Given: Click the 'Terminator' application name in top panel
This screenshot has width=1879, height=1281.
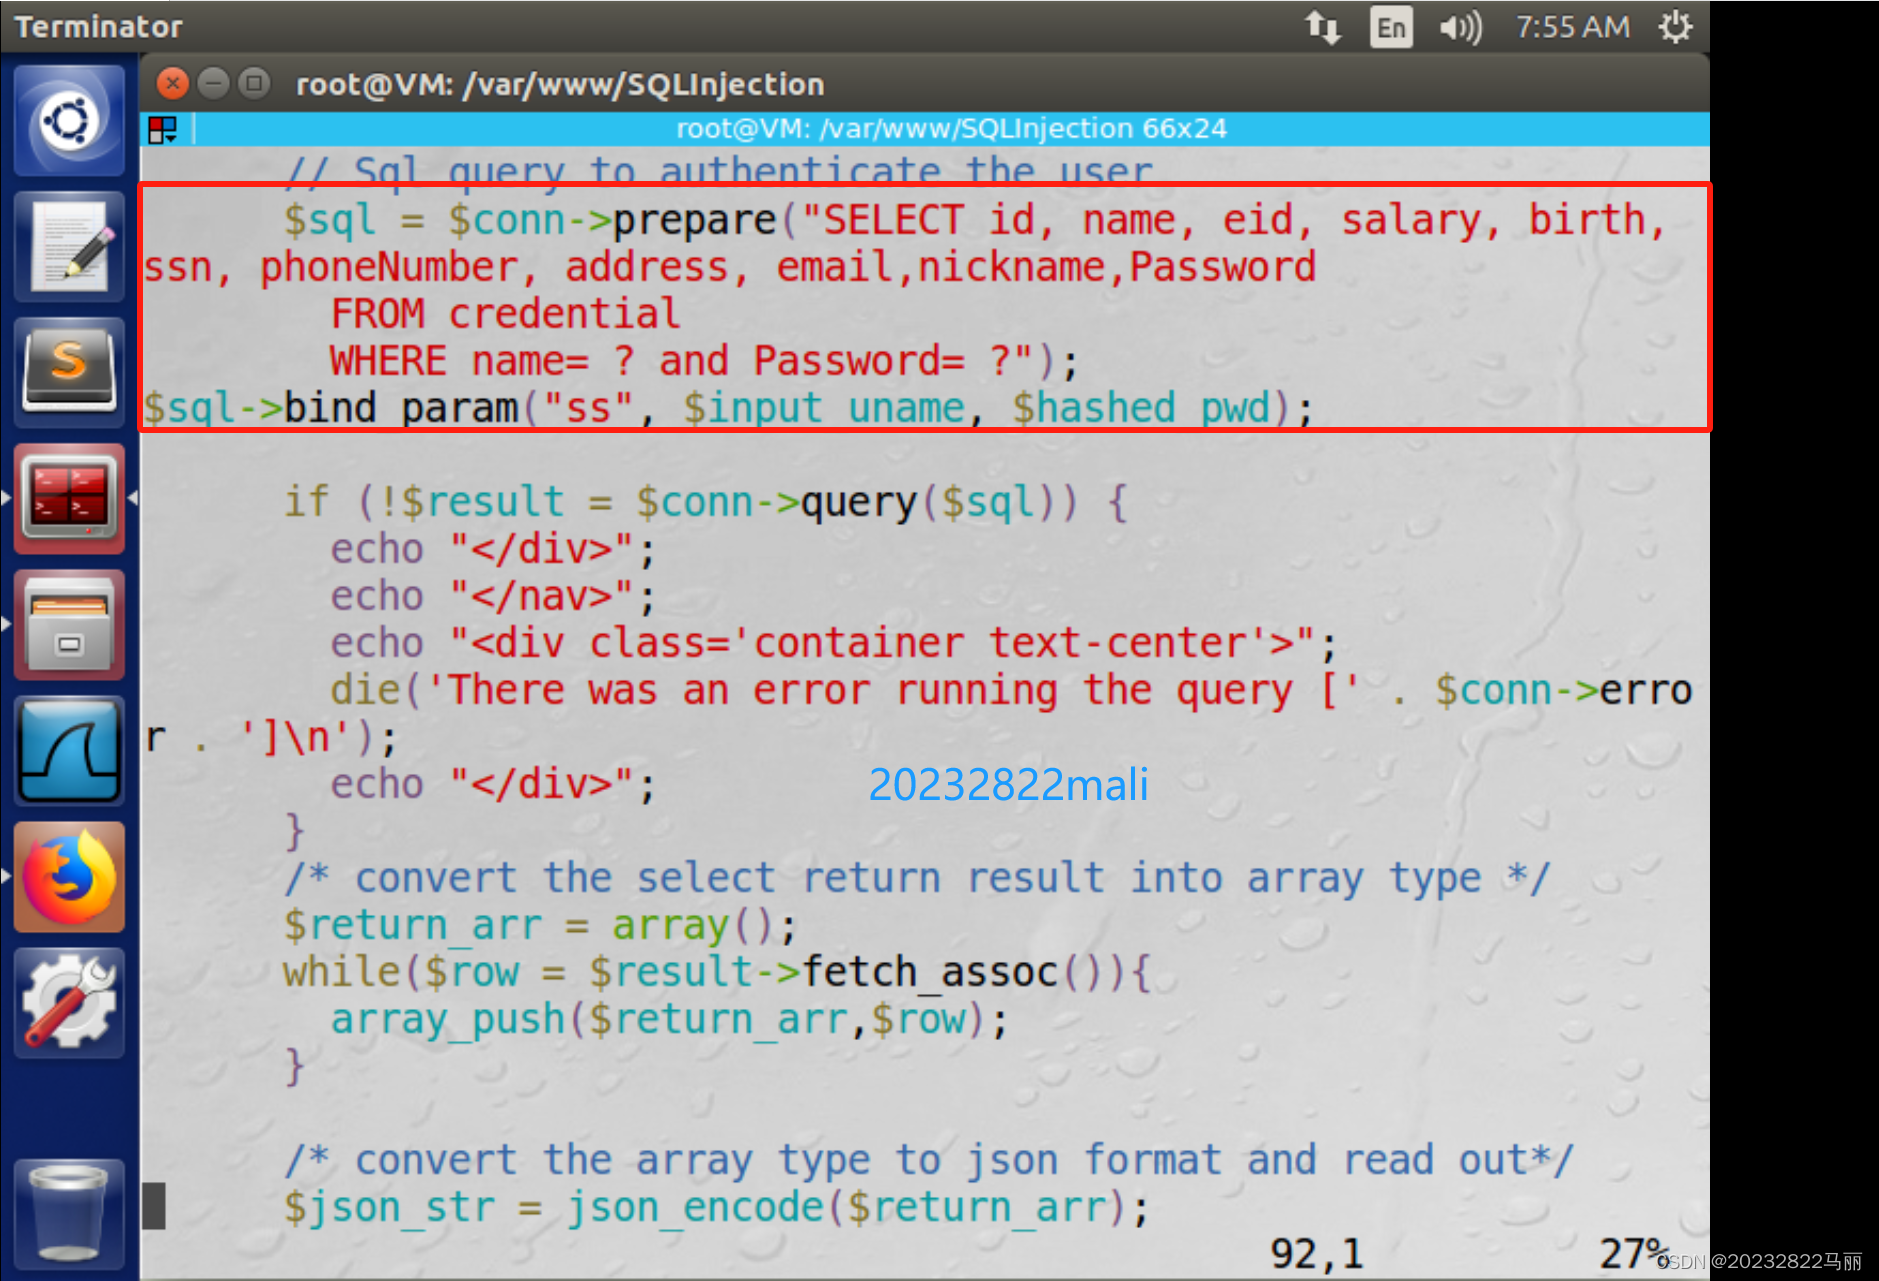Looking at the screenshot, I should [x=98, y=26].
